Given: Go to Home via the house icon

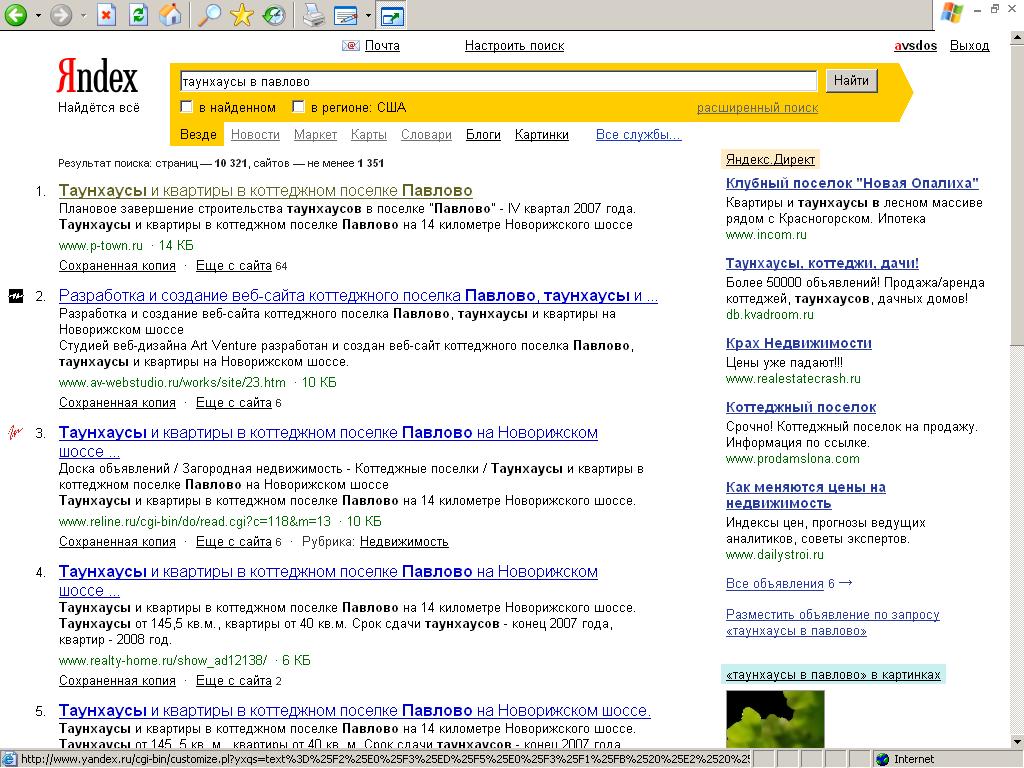Looking at the screenshot, I should (171, 15).
